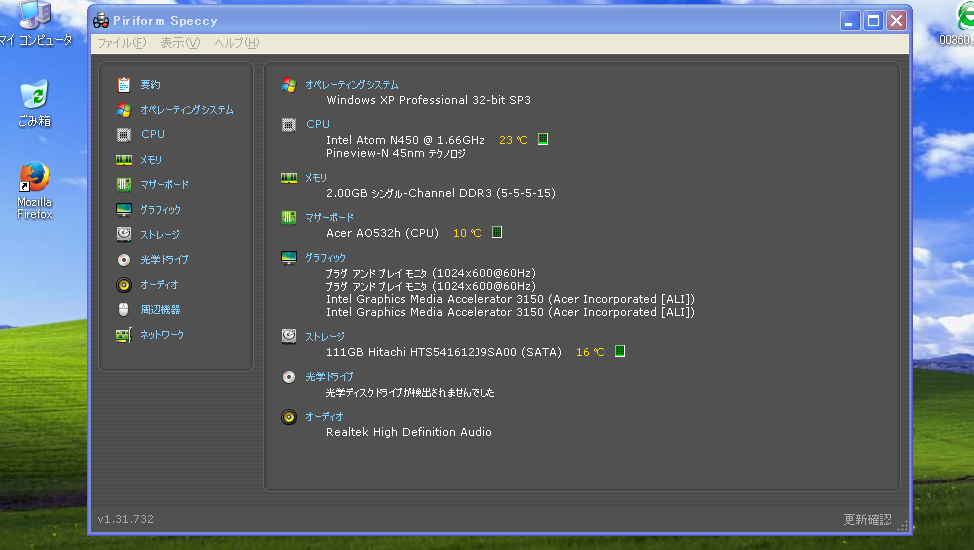This screenshot has height=550, width=974.
Task: Click the 光学ドライブ disc icon in sidebar
Action: 124,260
